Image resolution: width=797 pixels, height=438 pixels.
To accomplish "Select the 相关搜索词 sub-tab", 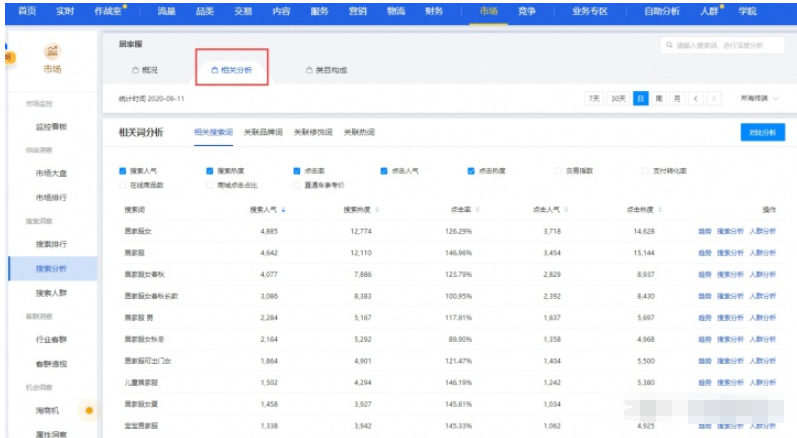I will (213, 133).
